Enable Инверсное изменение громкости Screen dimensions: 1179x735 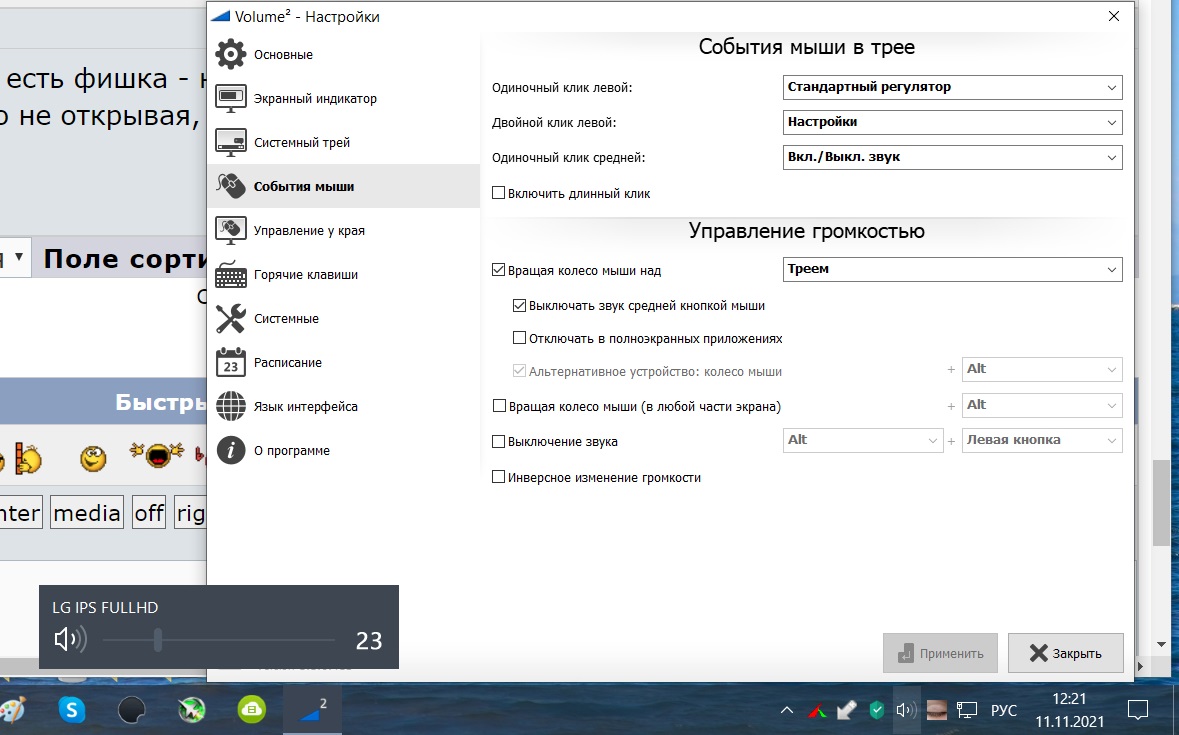click(498, 476)
